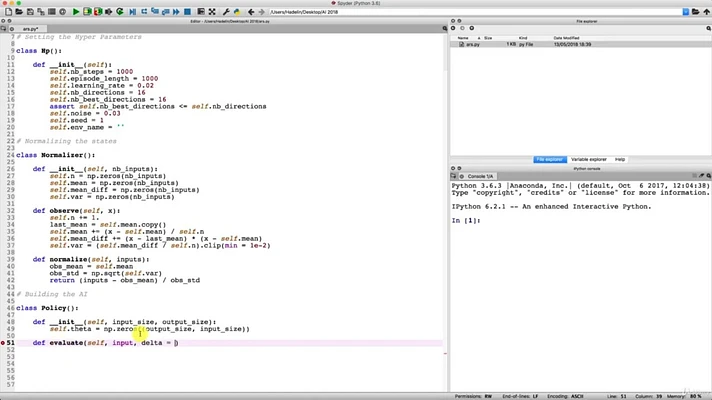Switch to Variable explorer tab

(x=588, y=159)
